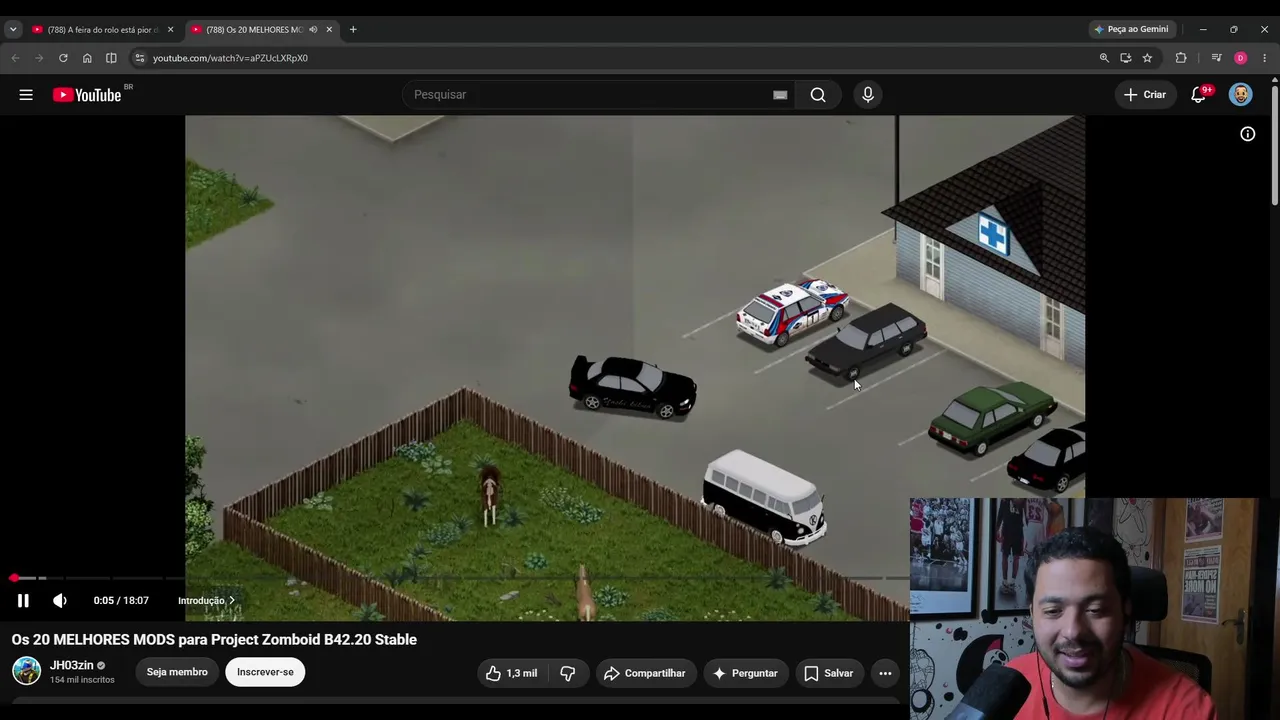Click the Perguntar button
This screenshot has width=1280, height=720.
pyautogui.click(x=745, y=673)
